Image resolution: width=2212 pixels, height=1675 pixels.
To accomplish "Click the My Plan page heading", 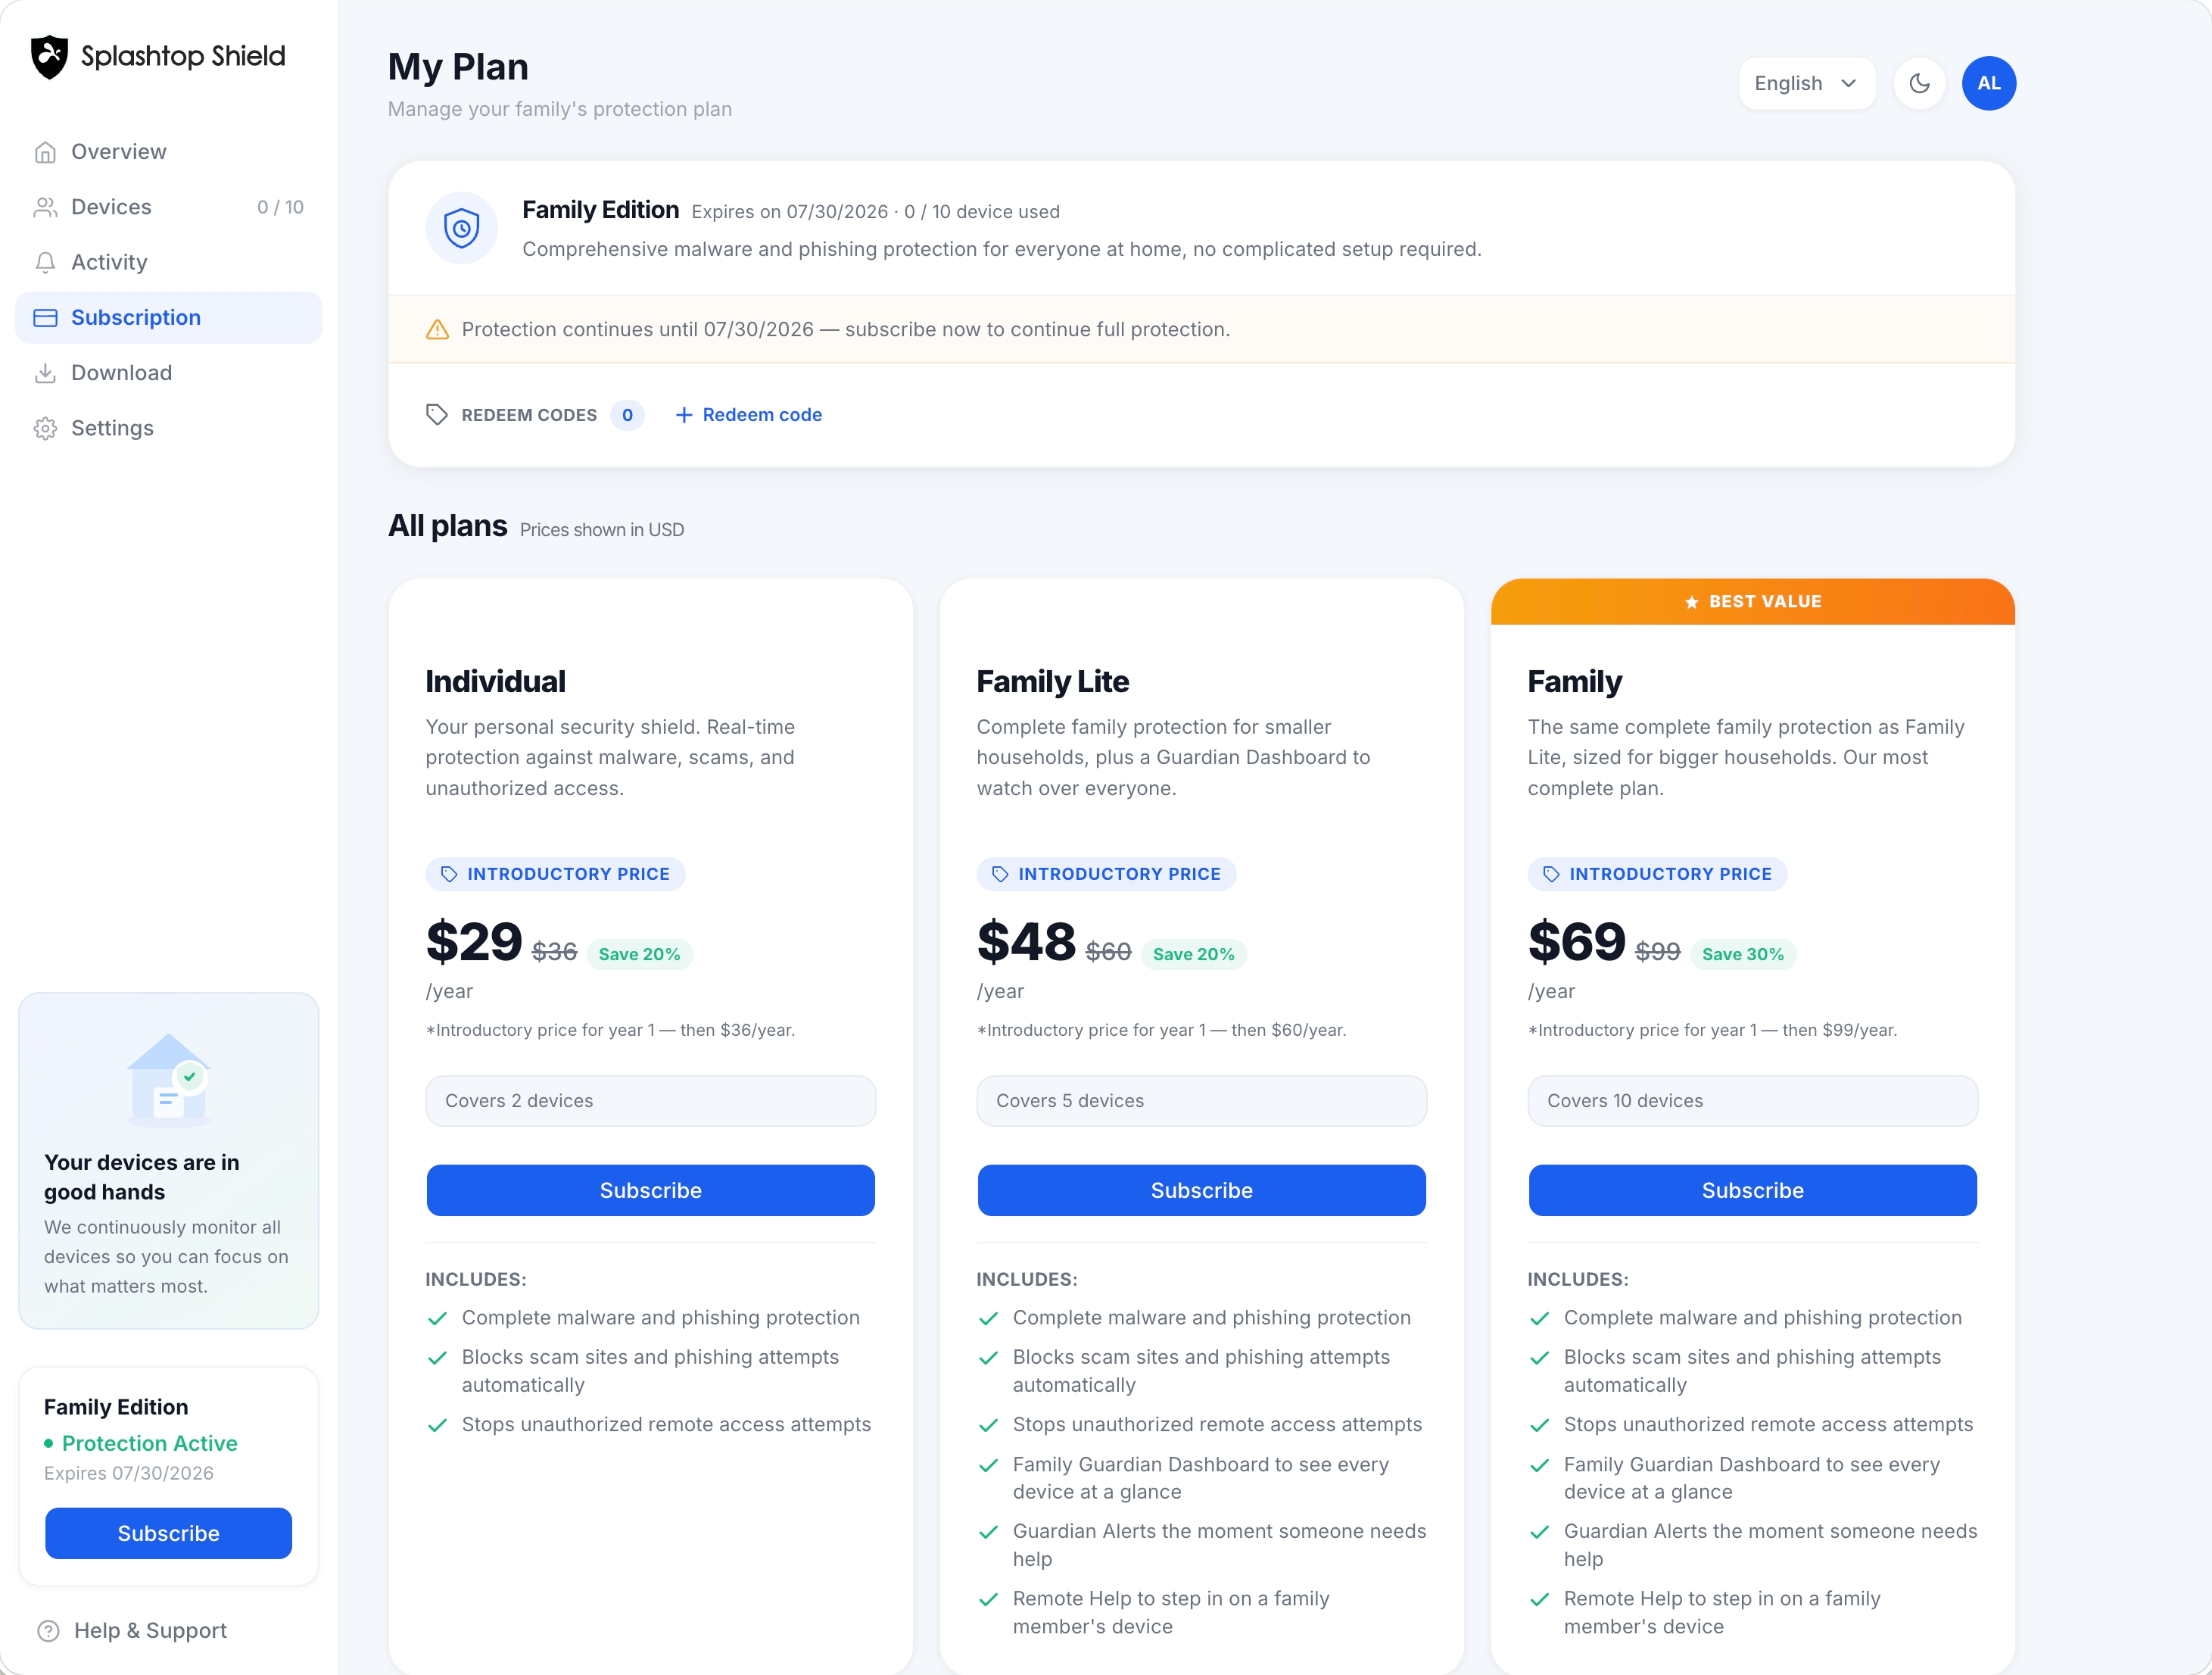I will click(x=458, y=67).
